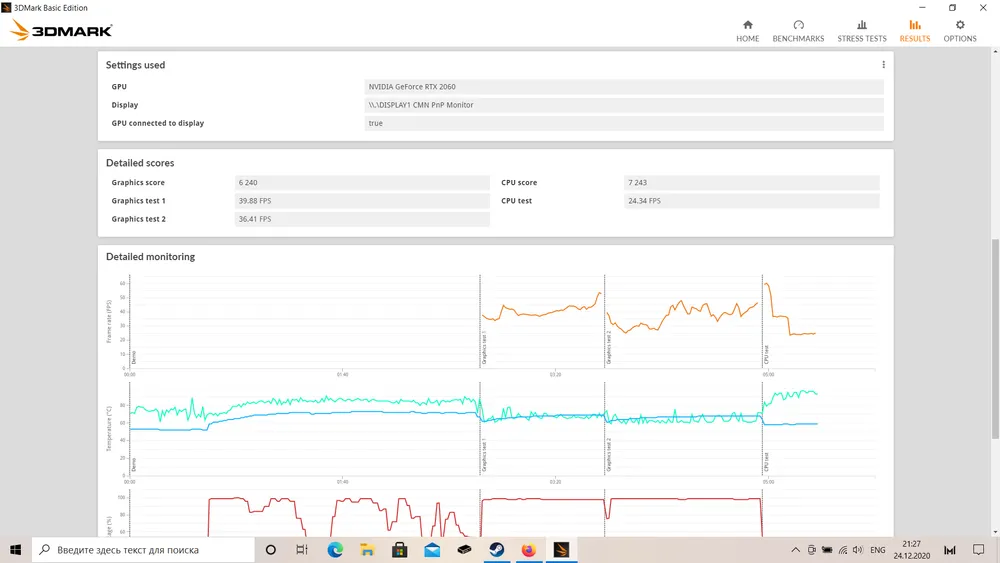Viewport: 1000px width, 563px height.
Task: Open the Options settings page
Action: pos(959,31)
